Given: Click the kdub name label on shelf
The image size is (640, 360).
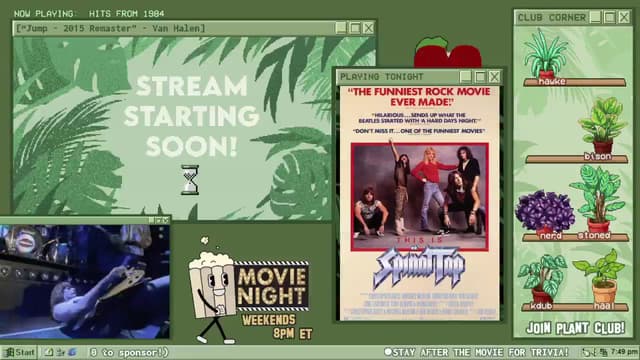Looking at the screenshot, I should [541, 306].
